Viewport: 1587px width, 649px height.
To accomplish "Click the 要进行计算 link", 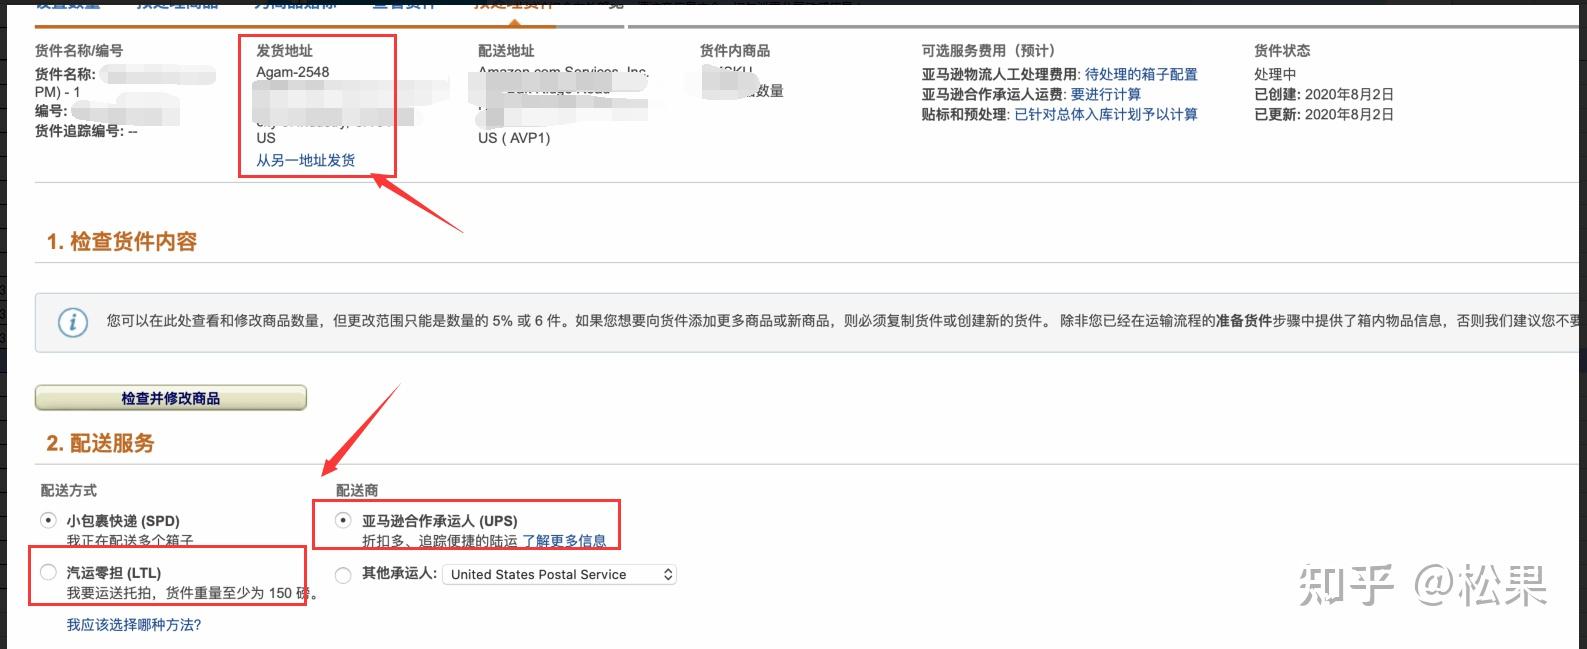I will coord(1106,94).
